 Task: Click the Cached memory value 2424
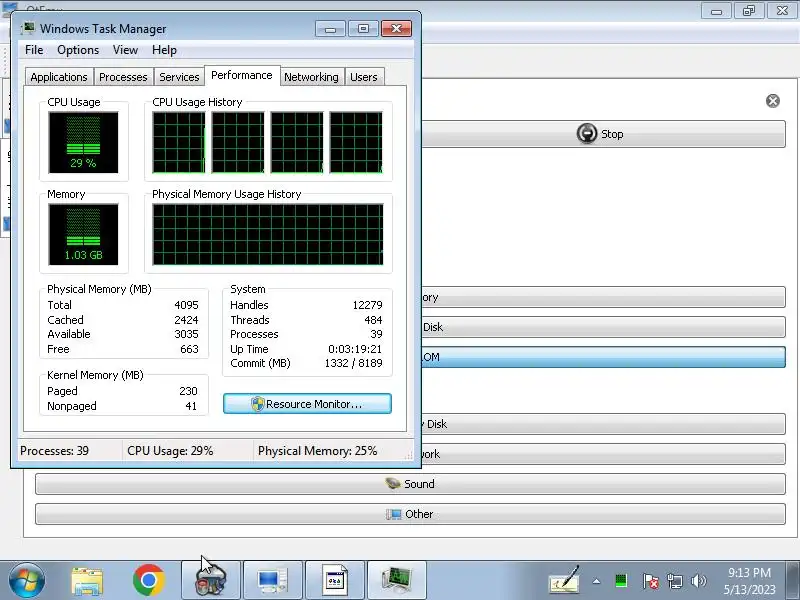tap(186, 320)
